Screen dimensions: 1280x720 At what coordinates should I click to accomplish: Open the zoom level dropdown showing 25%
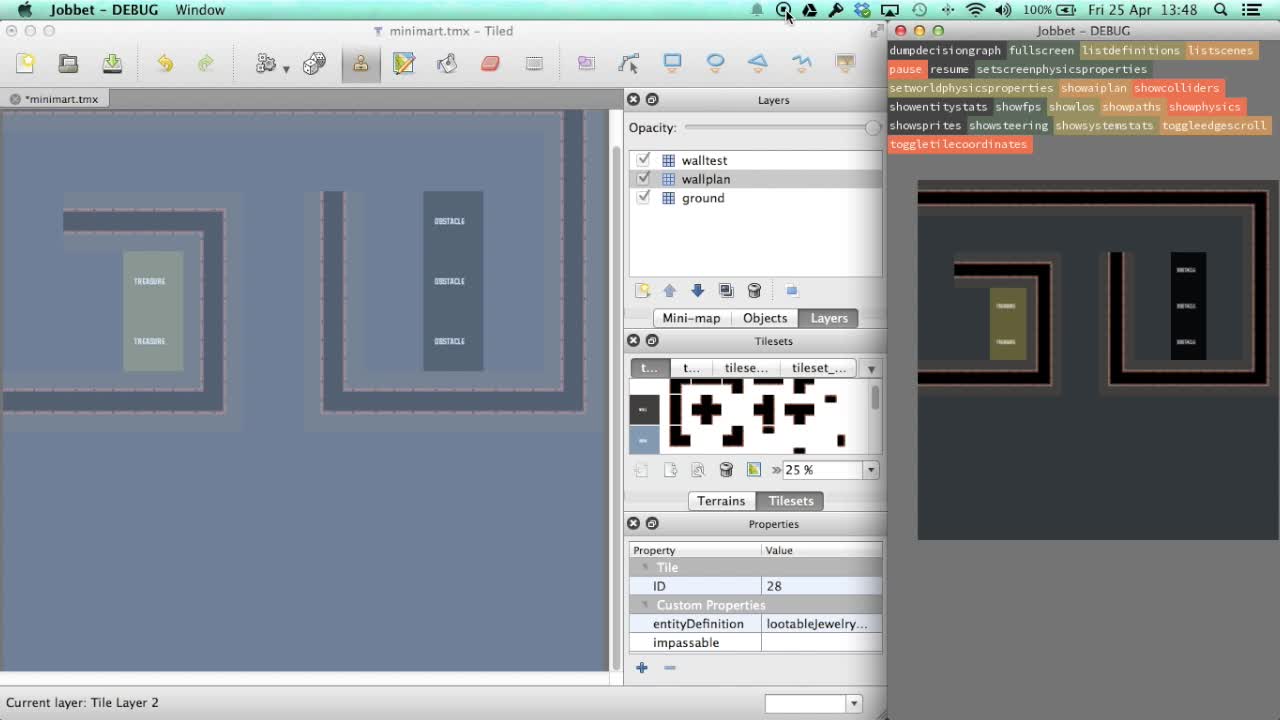click(x=869, y=470)
